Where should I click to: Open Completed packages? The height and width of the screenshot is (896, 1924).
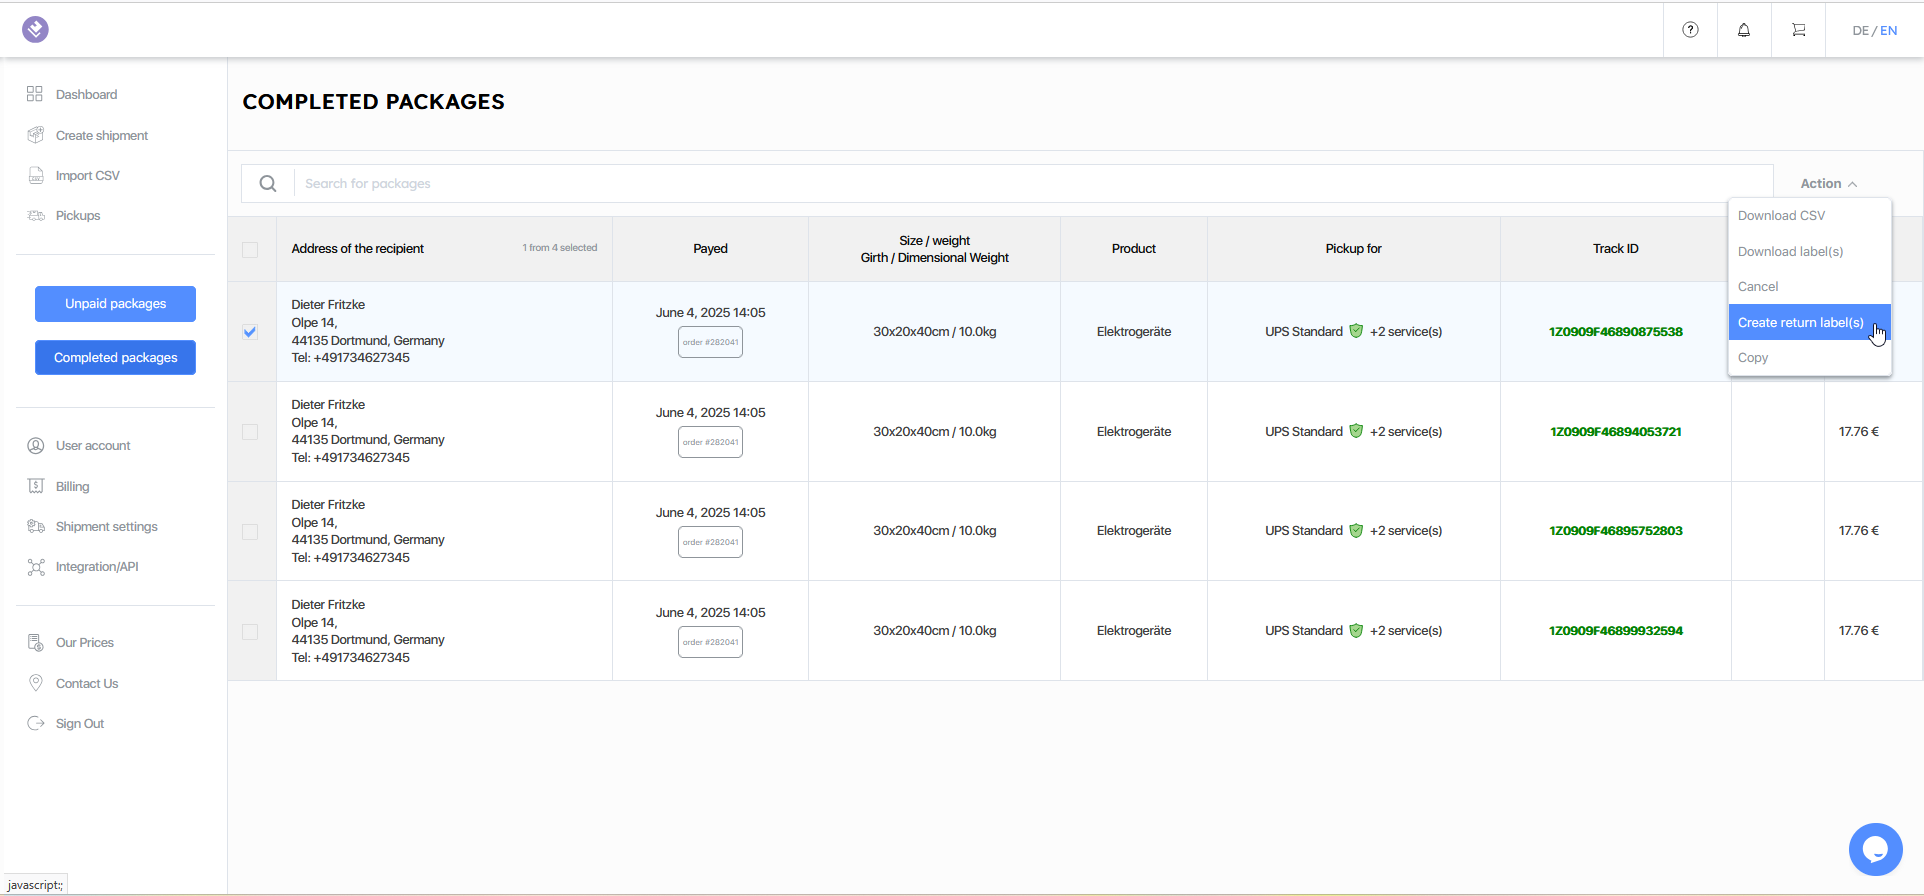(116, 358)
